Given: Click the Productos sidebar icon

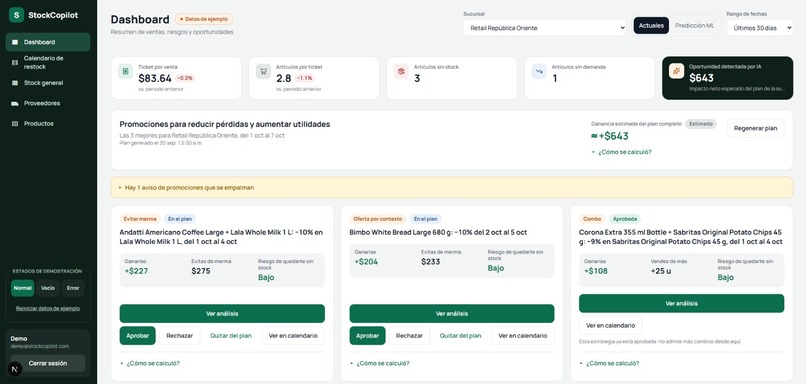Looking at the screenshot, I should [x=15, y=124].
